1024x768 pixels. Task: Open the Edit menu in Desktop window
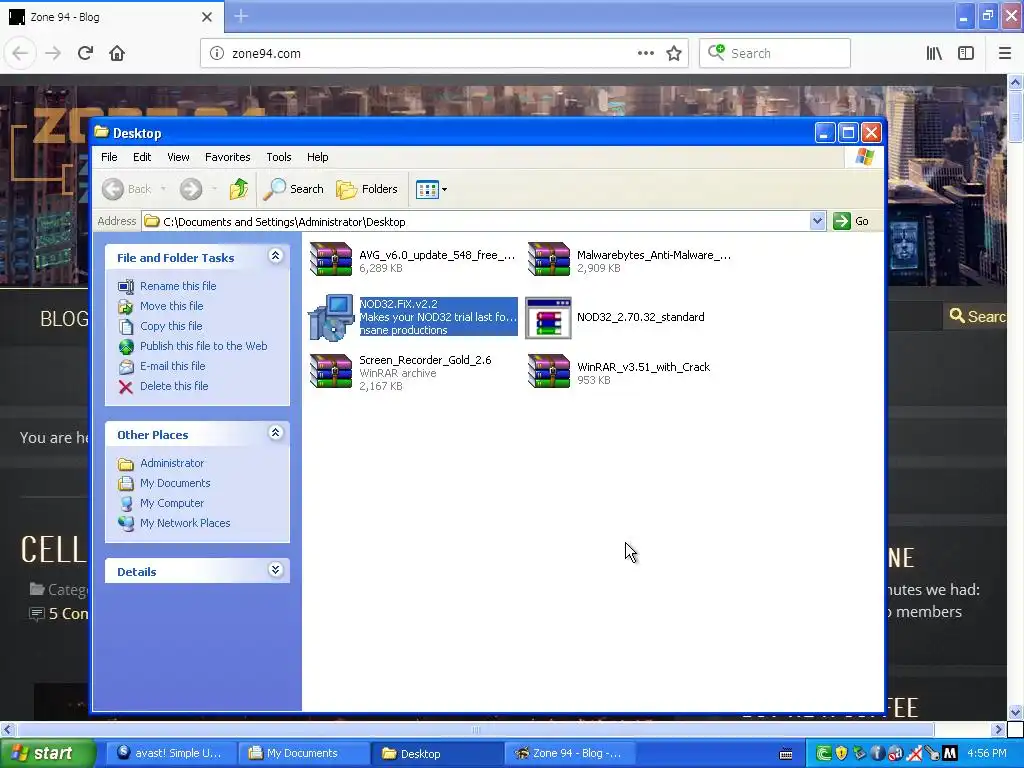(x=142, y=157)
